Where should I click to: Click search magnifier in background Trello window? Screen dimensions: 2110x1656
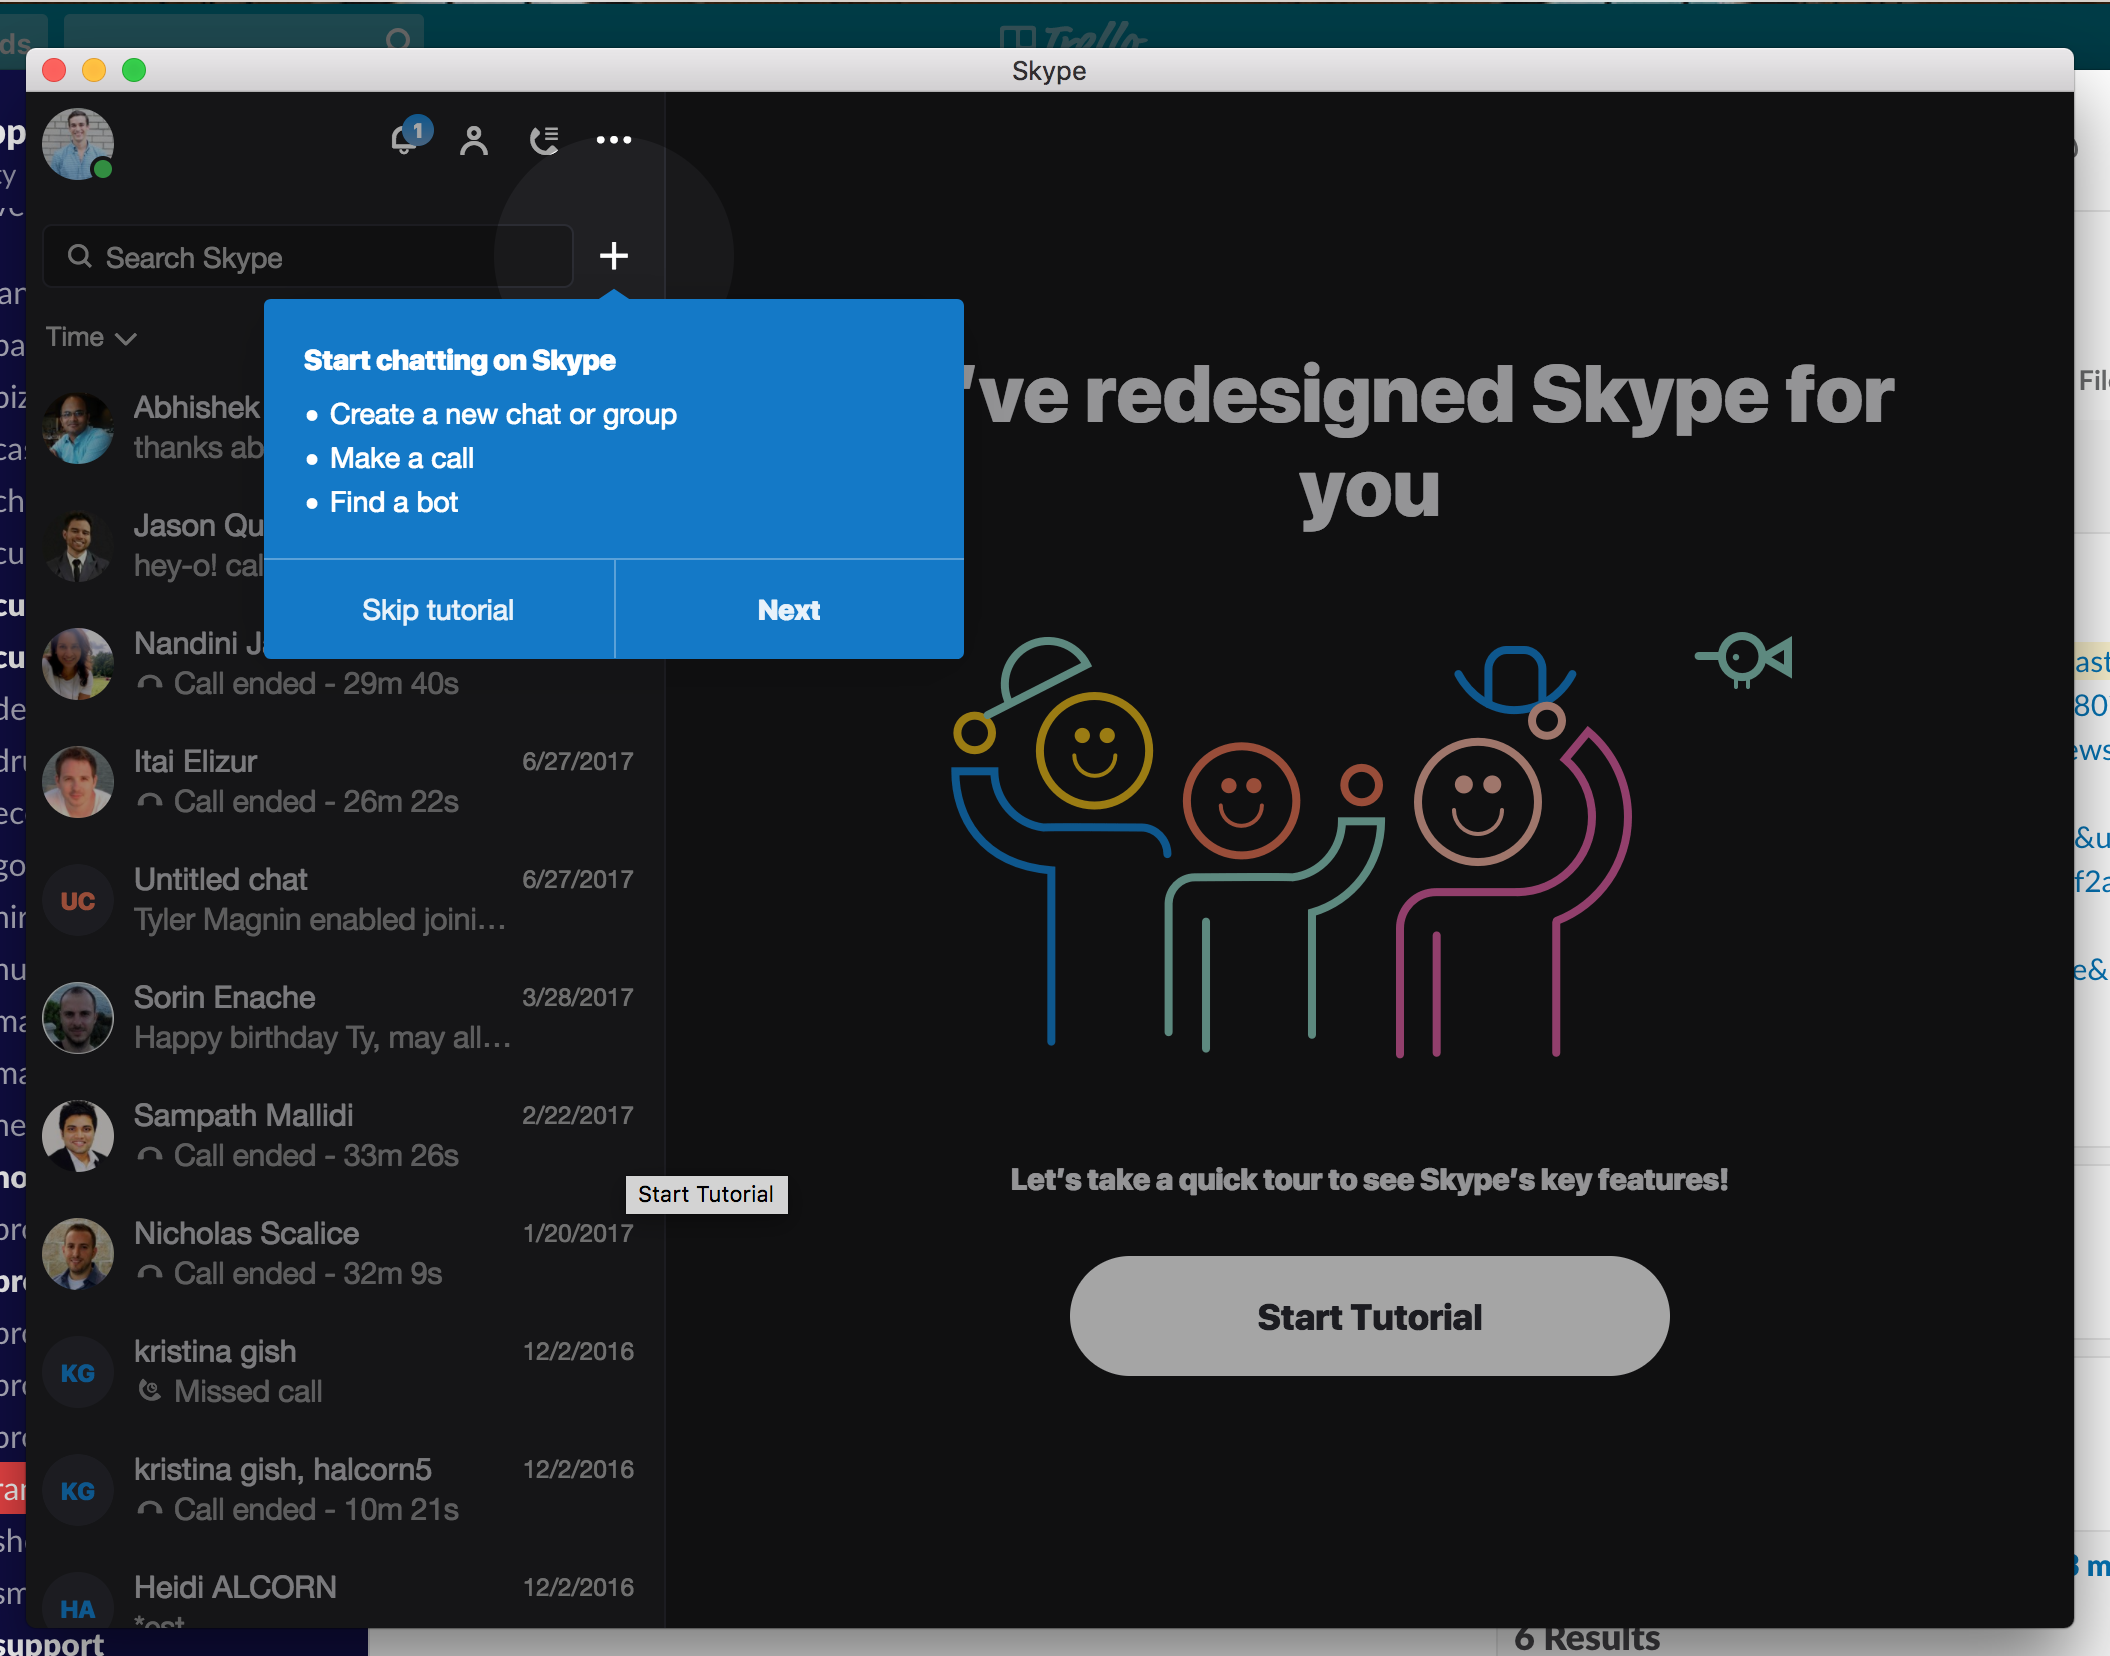(x=398, y=39)
